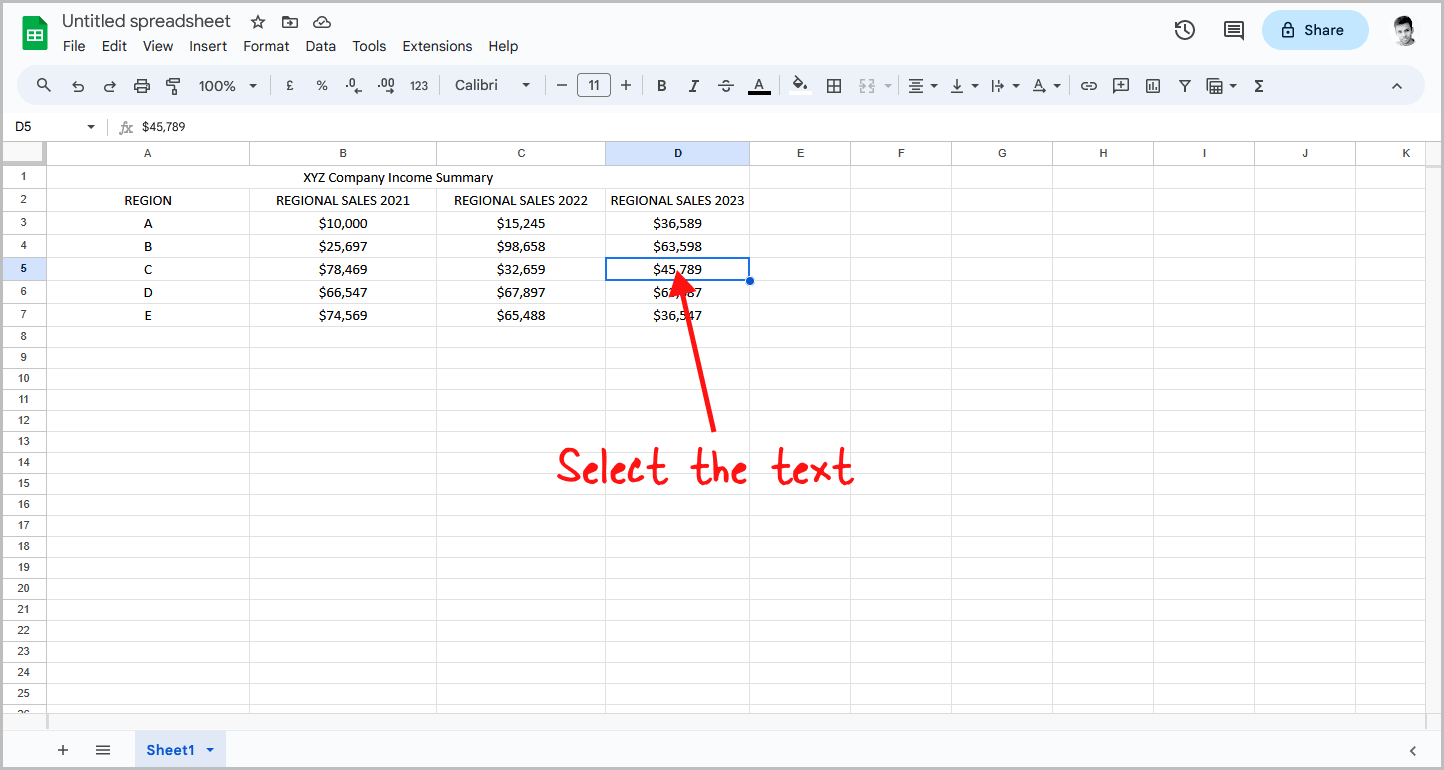Add a comment to cell D5
The width and height of the screenshot is (1444, 770).
pyautogui.click(x=1121, y=85)
